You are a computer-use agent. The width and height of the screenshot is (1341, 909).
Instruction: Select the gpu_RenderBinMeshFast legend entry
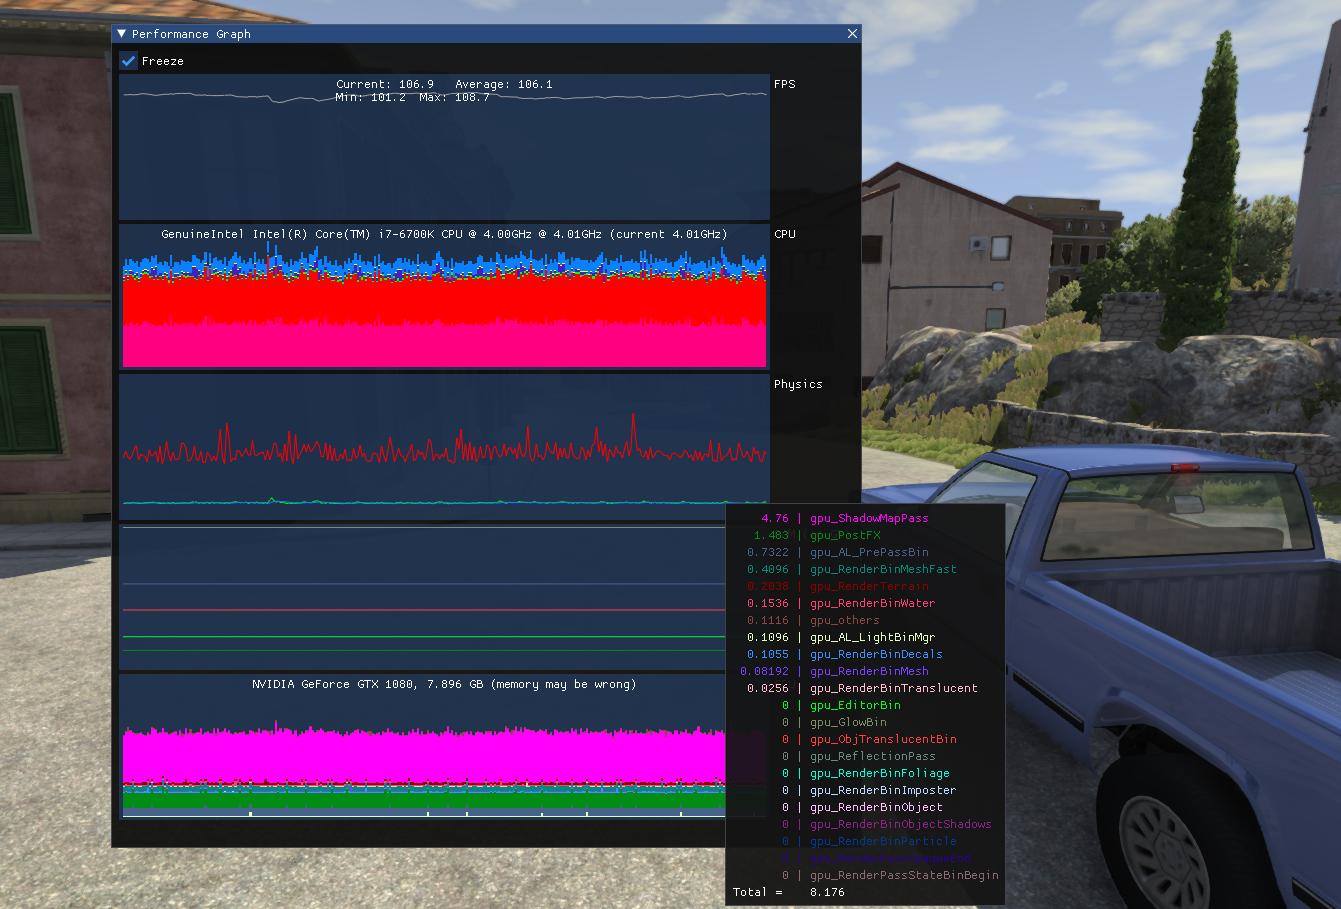click(883, 569)
